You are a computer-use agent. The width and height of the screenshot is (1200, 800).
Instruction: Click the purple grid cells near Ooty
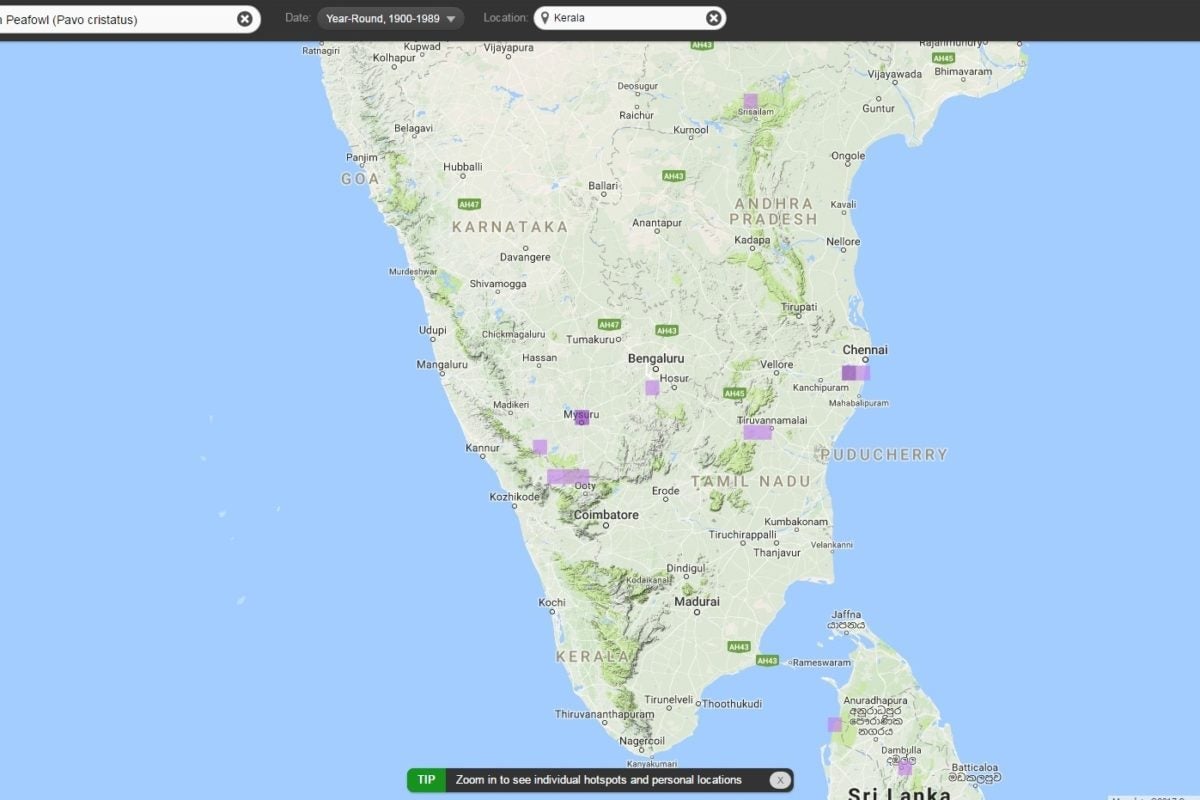[568, 477]
